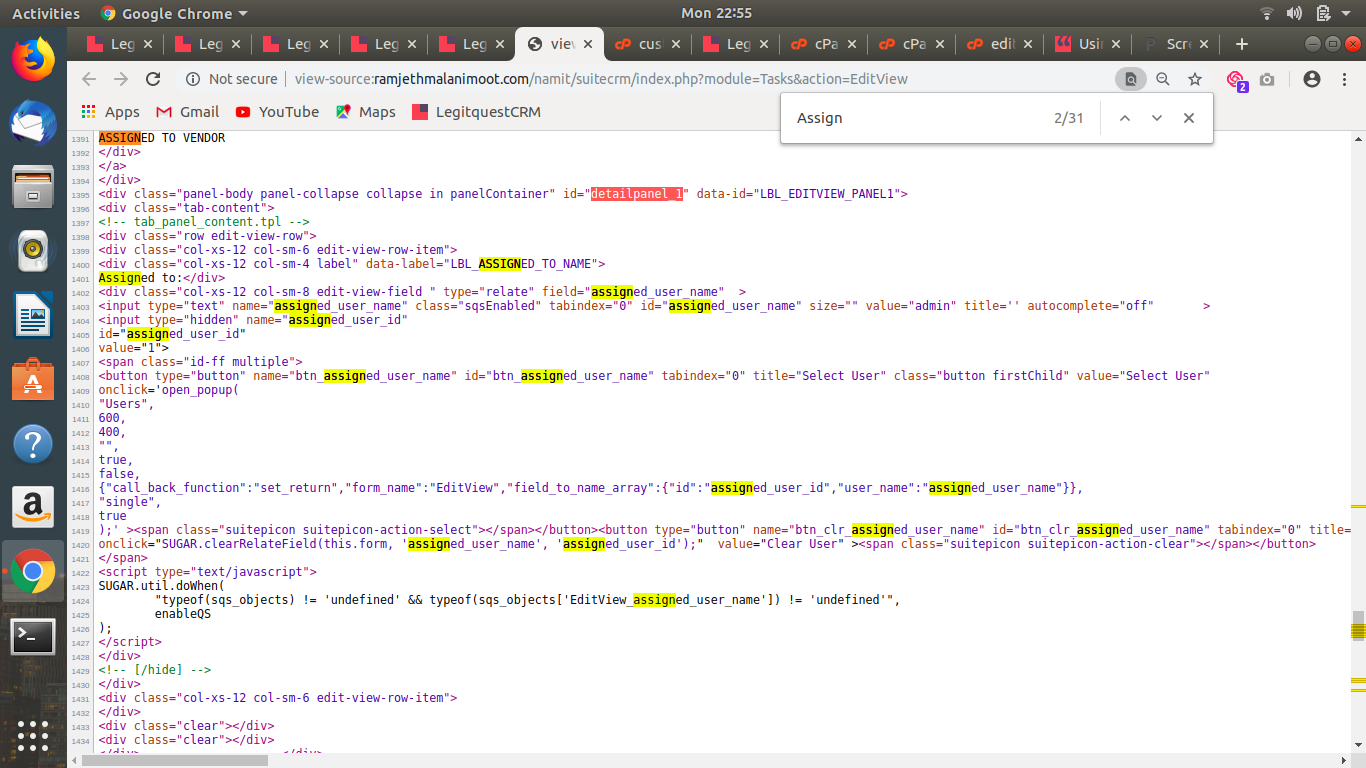This screenshot has height=768, width=1366.
Task: Open the Gmail bookmark
Action: click(187, 112)
